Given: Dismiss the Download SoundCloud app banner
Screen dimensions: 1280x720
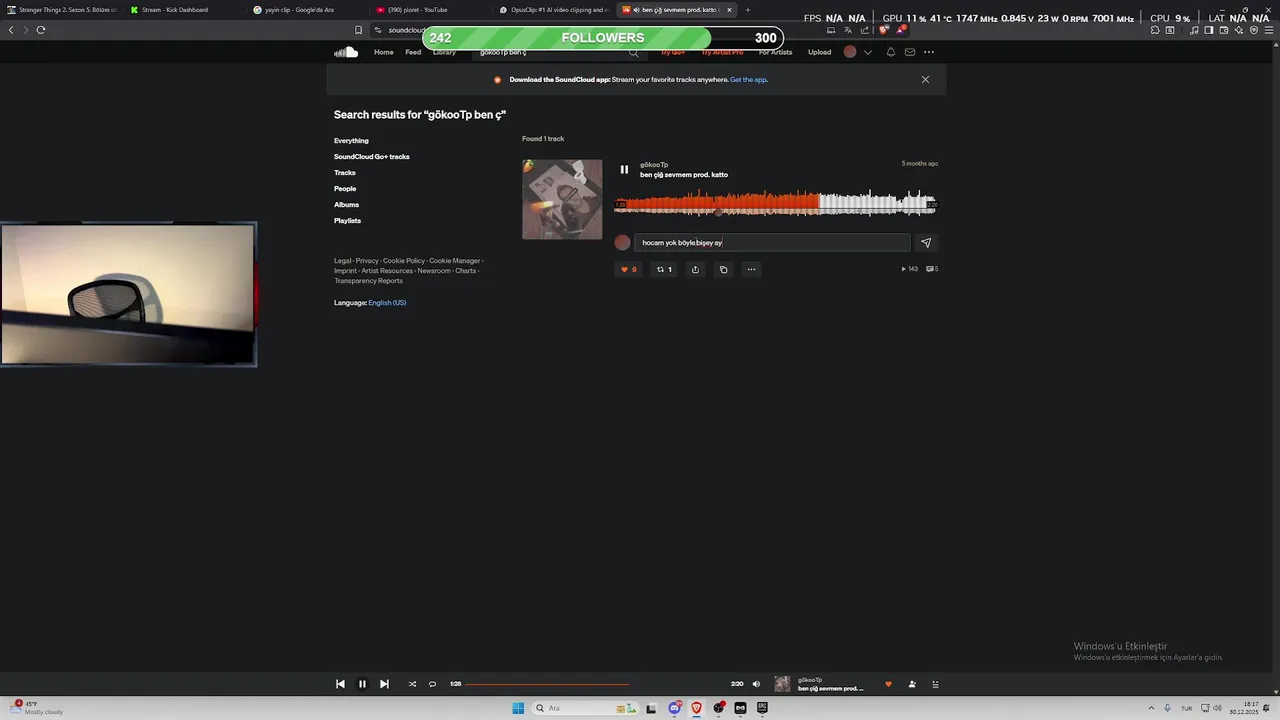Looking at the screenshot, I should click(925, 80).
